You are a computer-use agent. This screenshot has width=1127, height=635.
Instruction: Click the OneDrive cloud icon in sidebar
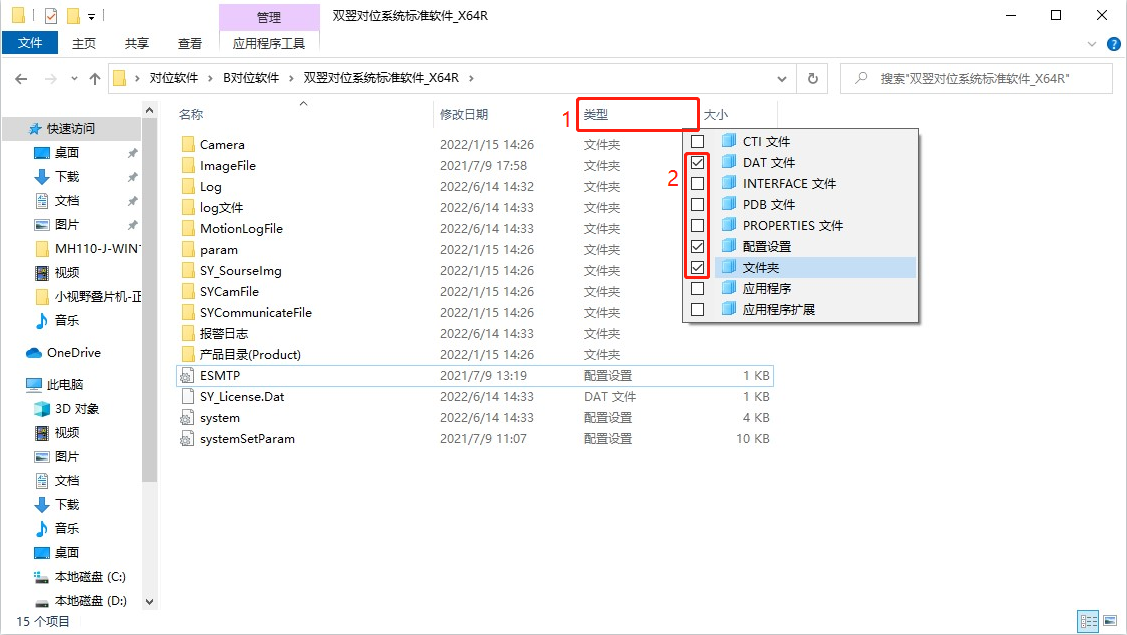(34, 353)
